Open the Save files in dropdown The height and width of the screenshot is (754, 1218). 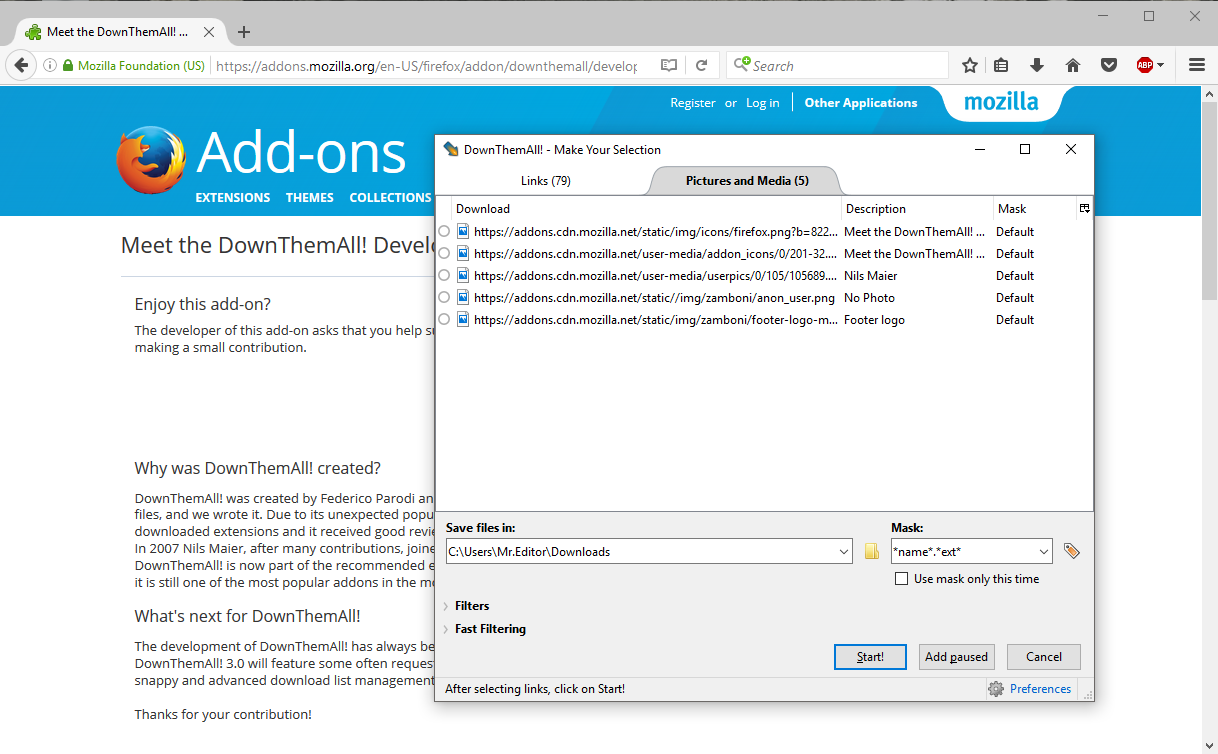pos(846,551)
